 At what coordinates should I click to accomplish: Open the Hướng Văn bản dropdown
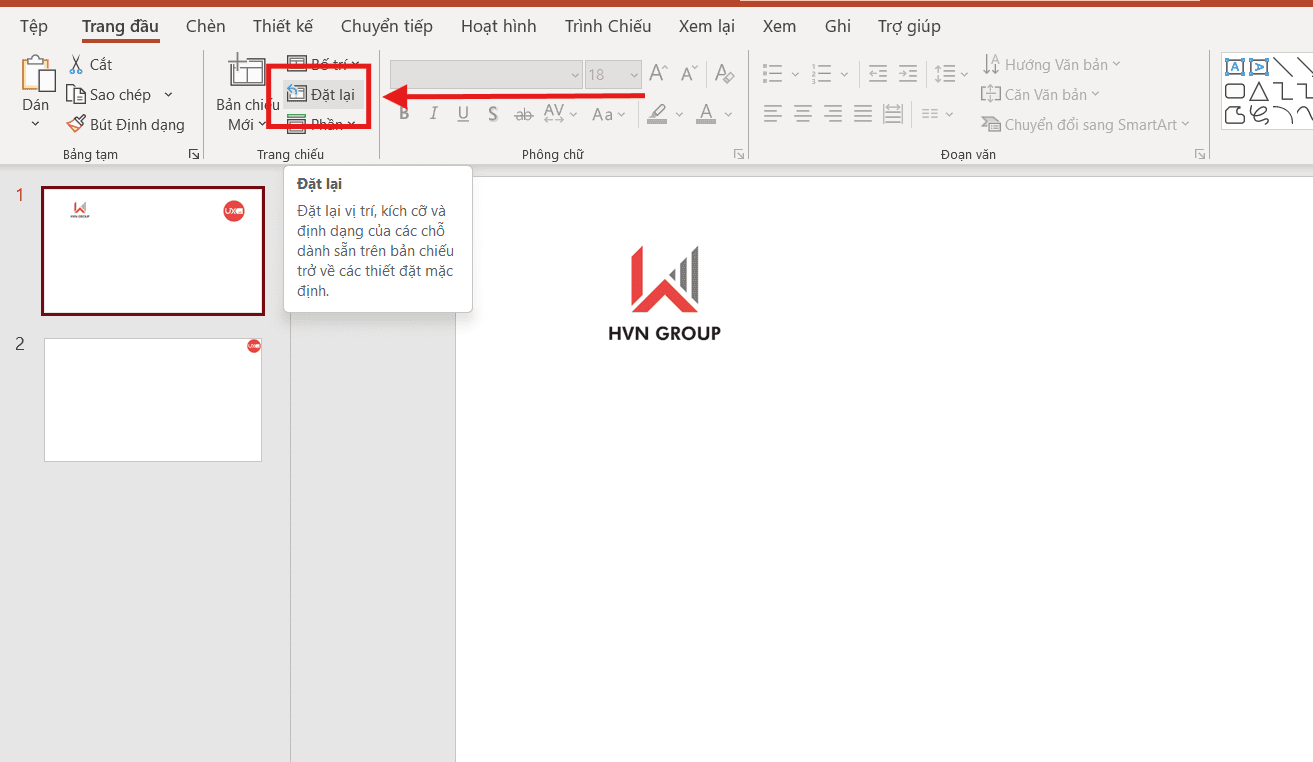tap(1051, 63)
